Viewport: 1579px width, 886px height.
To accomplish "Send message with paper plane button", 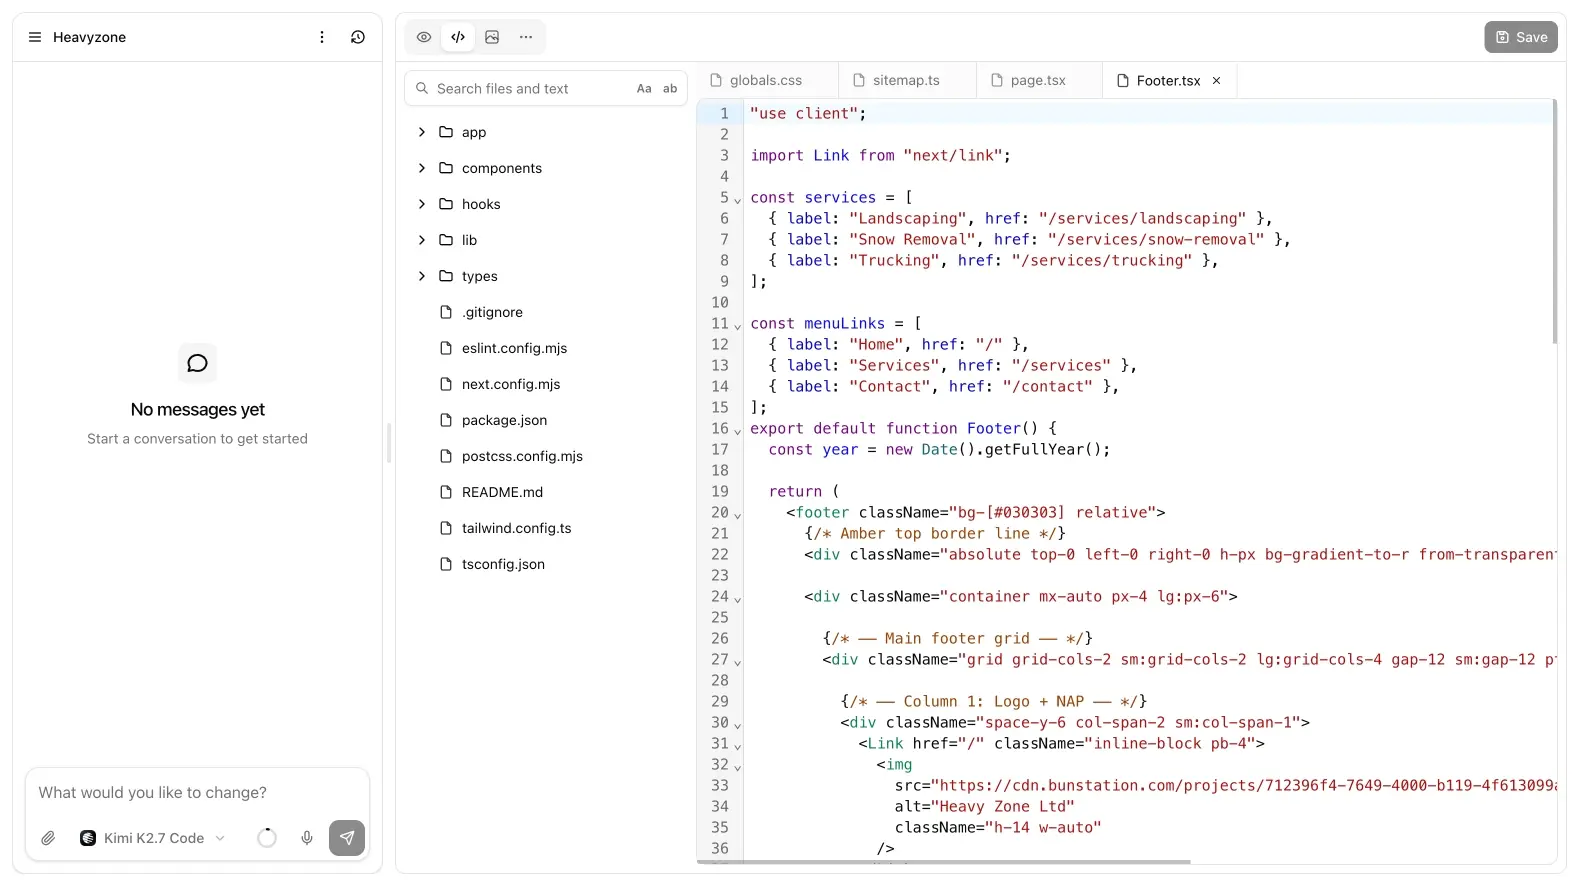I will click(347, 838).
